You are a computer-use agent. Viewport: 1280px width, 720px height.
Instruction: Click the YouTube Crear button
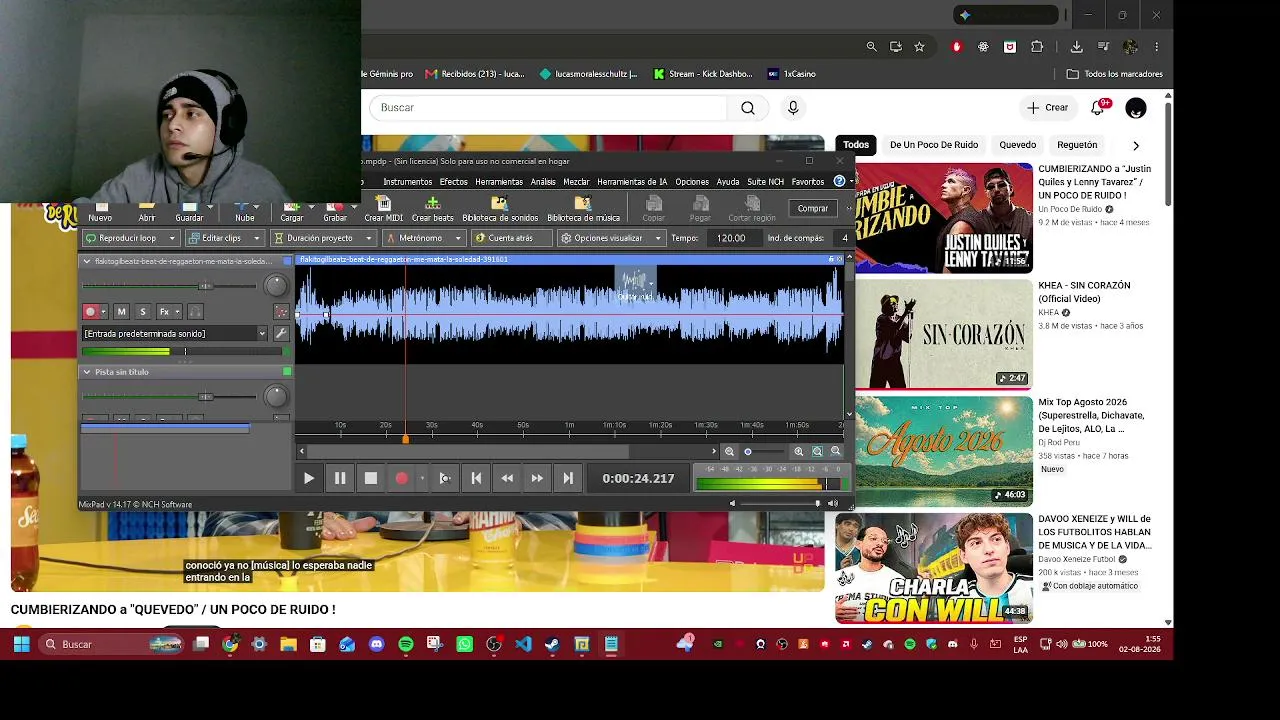tap(1047, 107)
